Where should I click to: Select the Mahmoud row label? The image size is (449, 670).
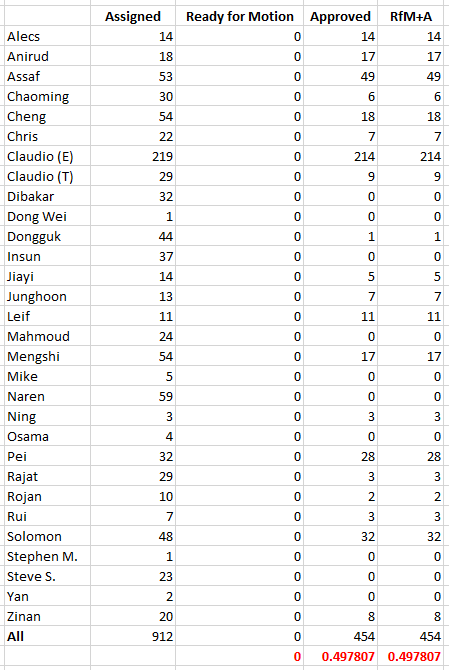tap(47, 336)
